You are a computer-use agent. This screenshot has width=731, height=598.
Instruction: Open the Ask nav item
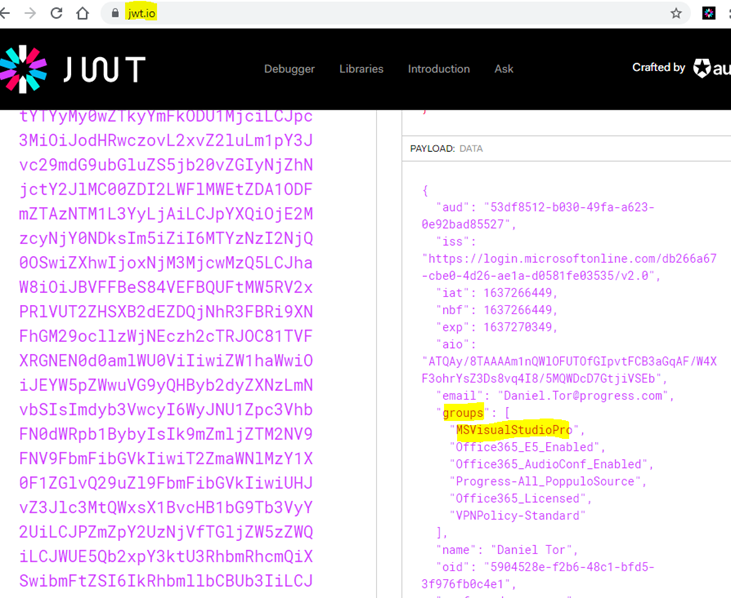point(503,69)
